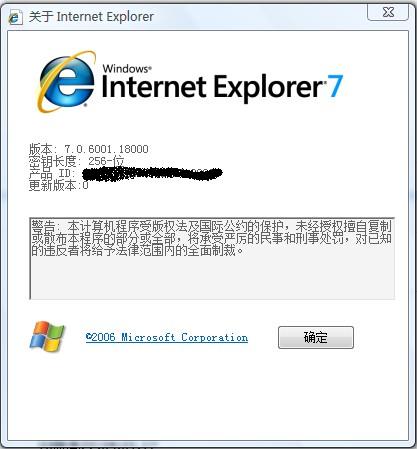417x449 pixels.
Task: Click the Windows flag logo
Action: point(47,336)
